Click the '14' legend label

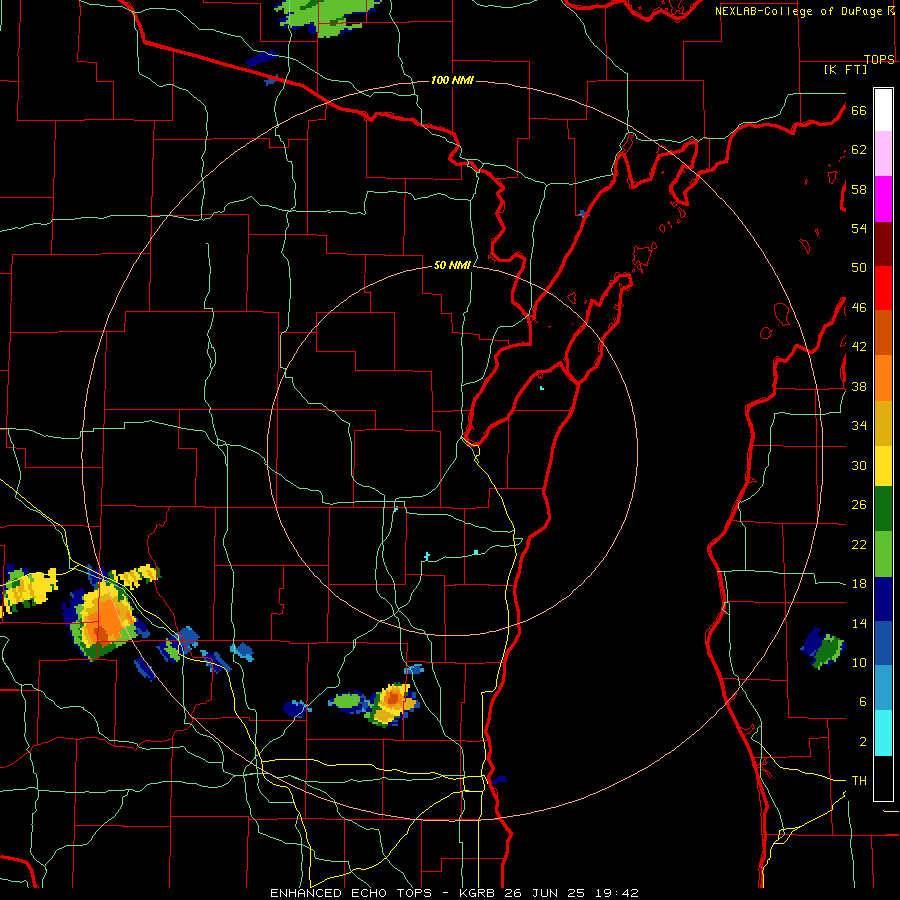pos(859,623)
